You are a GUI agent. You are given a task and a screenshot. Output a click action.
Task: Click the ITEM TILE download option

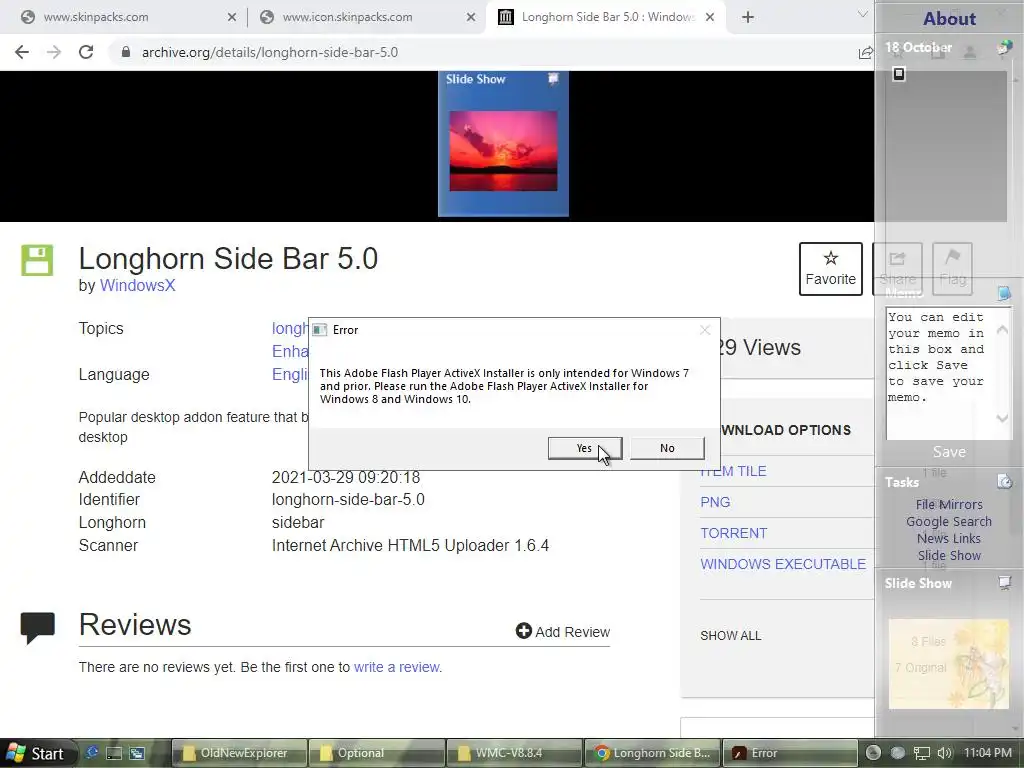click(x=733, y=471)
